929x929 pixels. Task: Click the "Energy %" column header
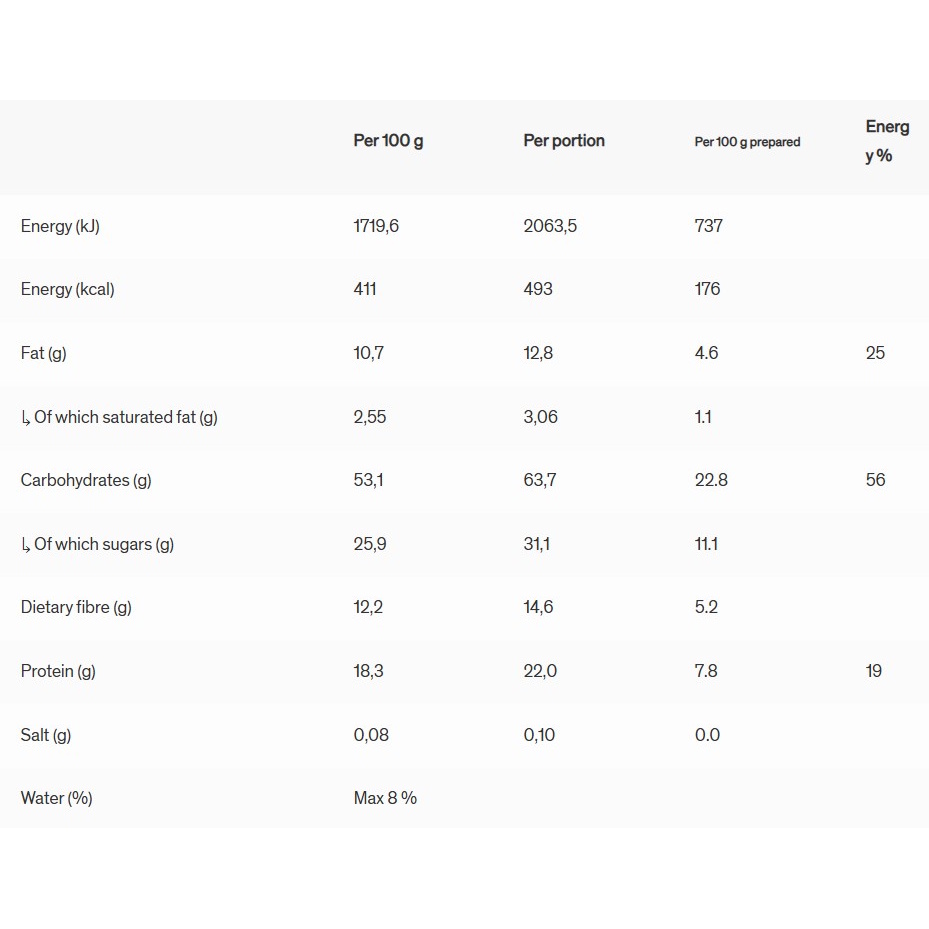tap(886, 141)
